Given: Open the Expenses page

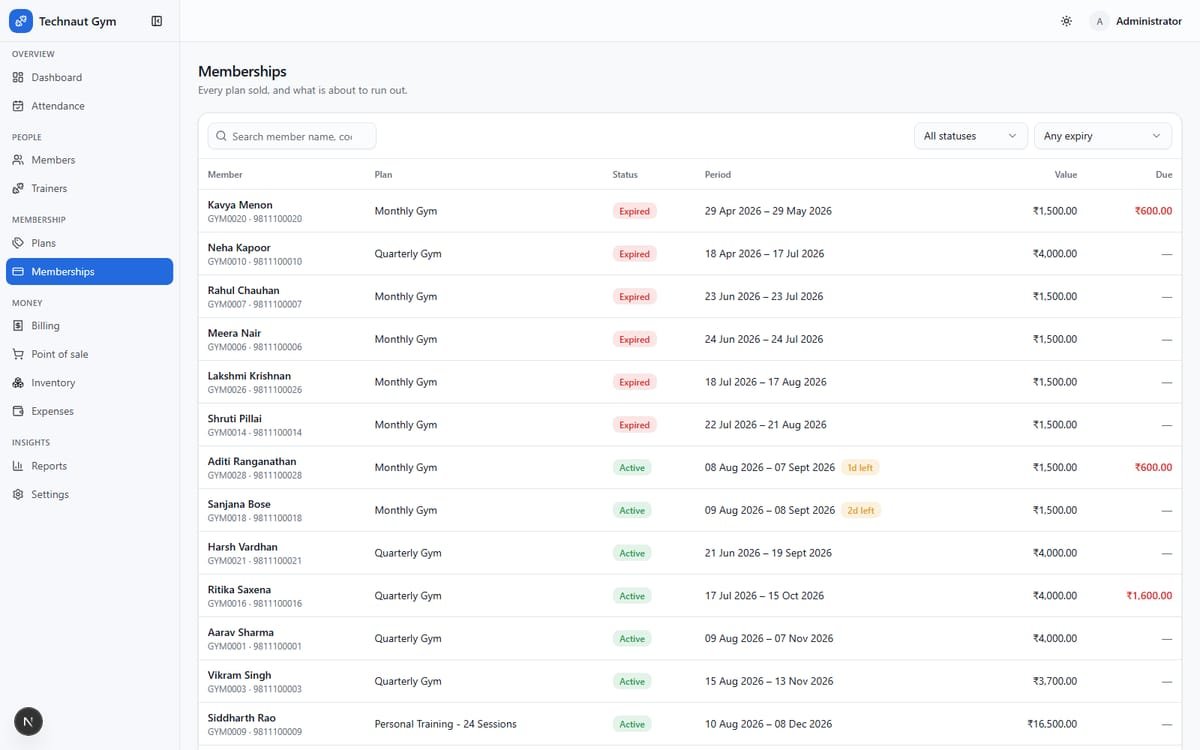Looking at the screenshot, I should (89, 411).
